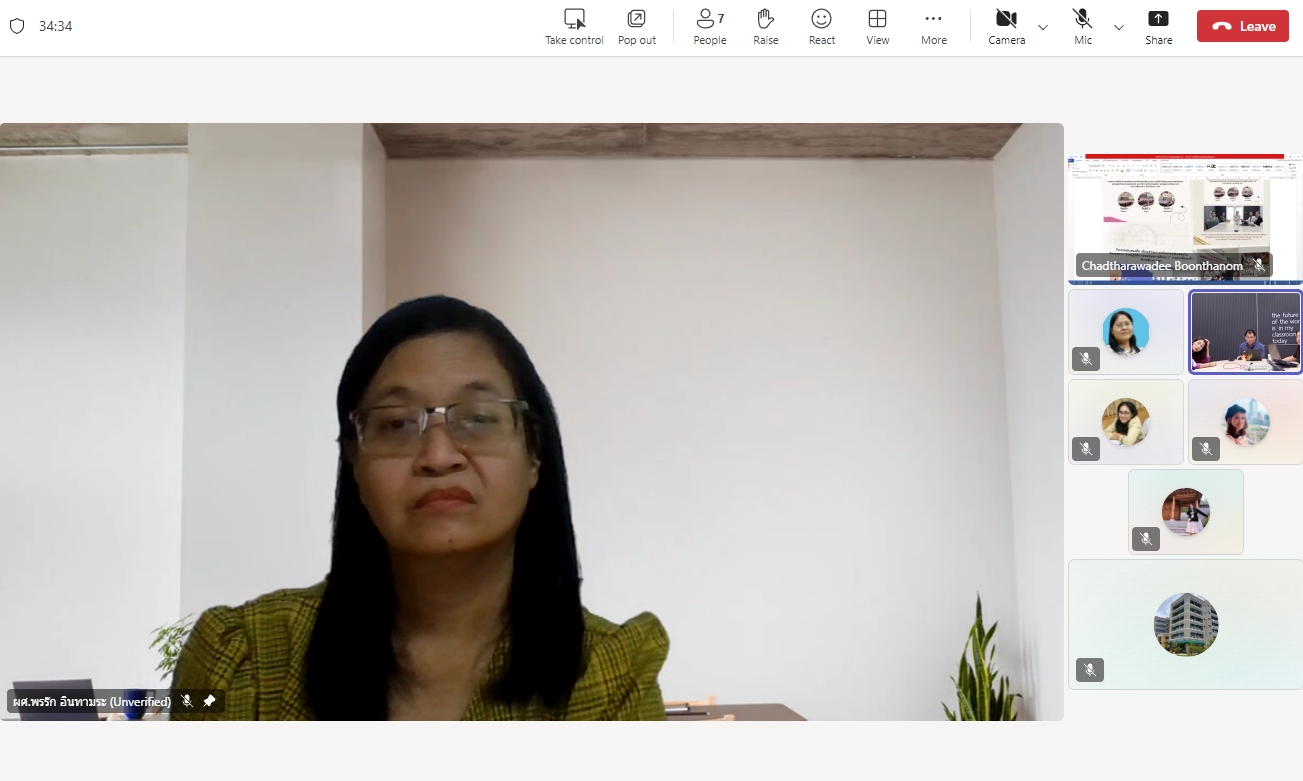Open the More actions menu
This screenshot has height=781, width=1303.
click(x=933, y=20)
